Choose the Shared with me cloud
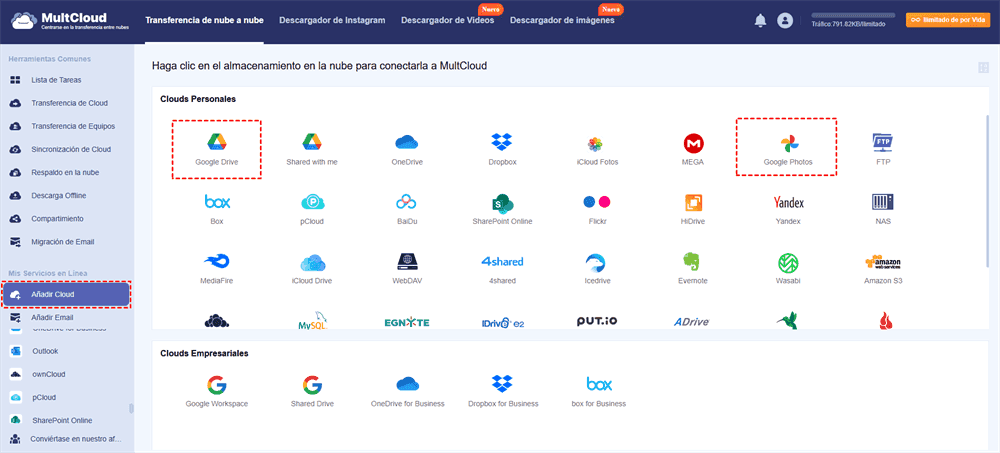Viewport: 1000px width, 453px height. (312, 141)
